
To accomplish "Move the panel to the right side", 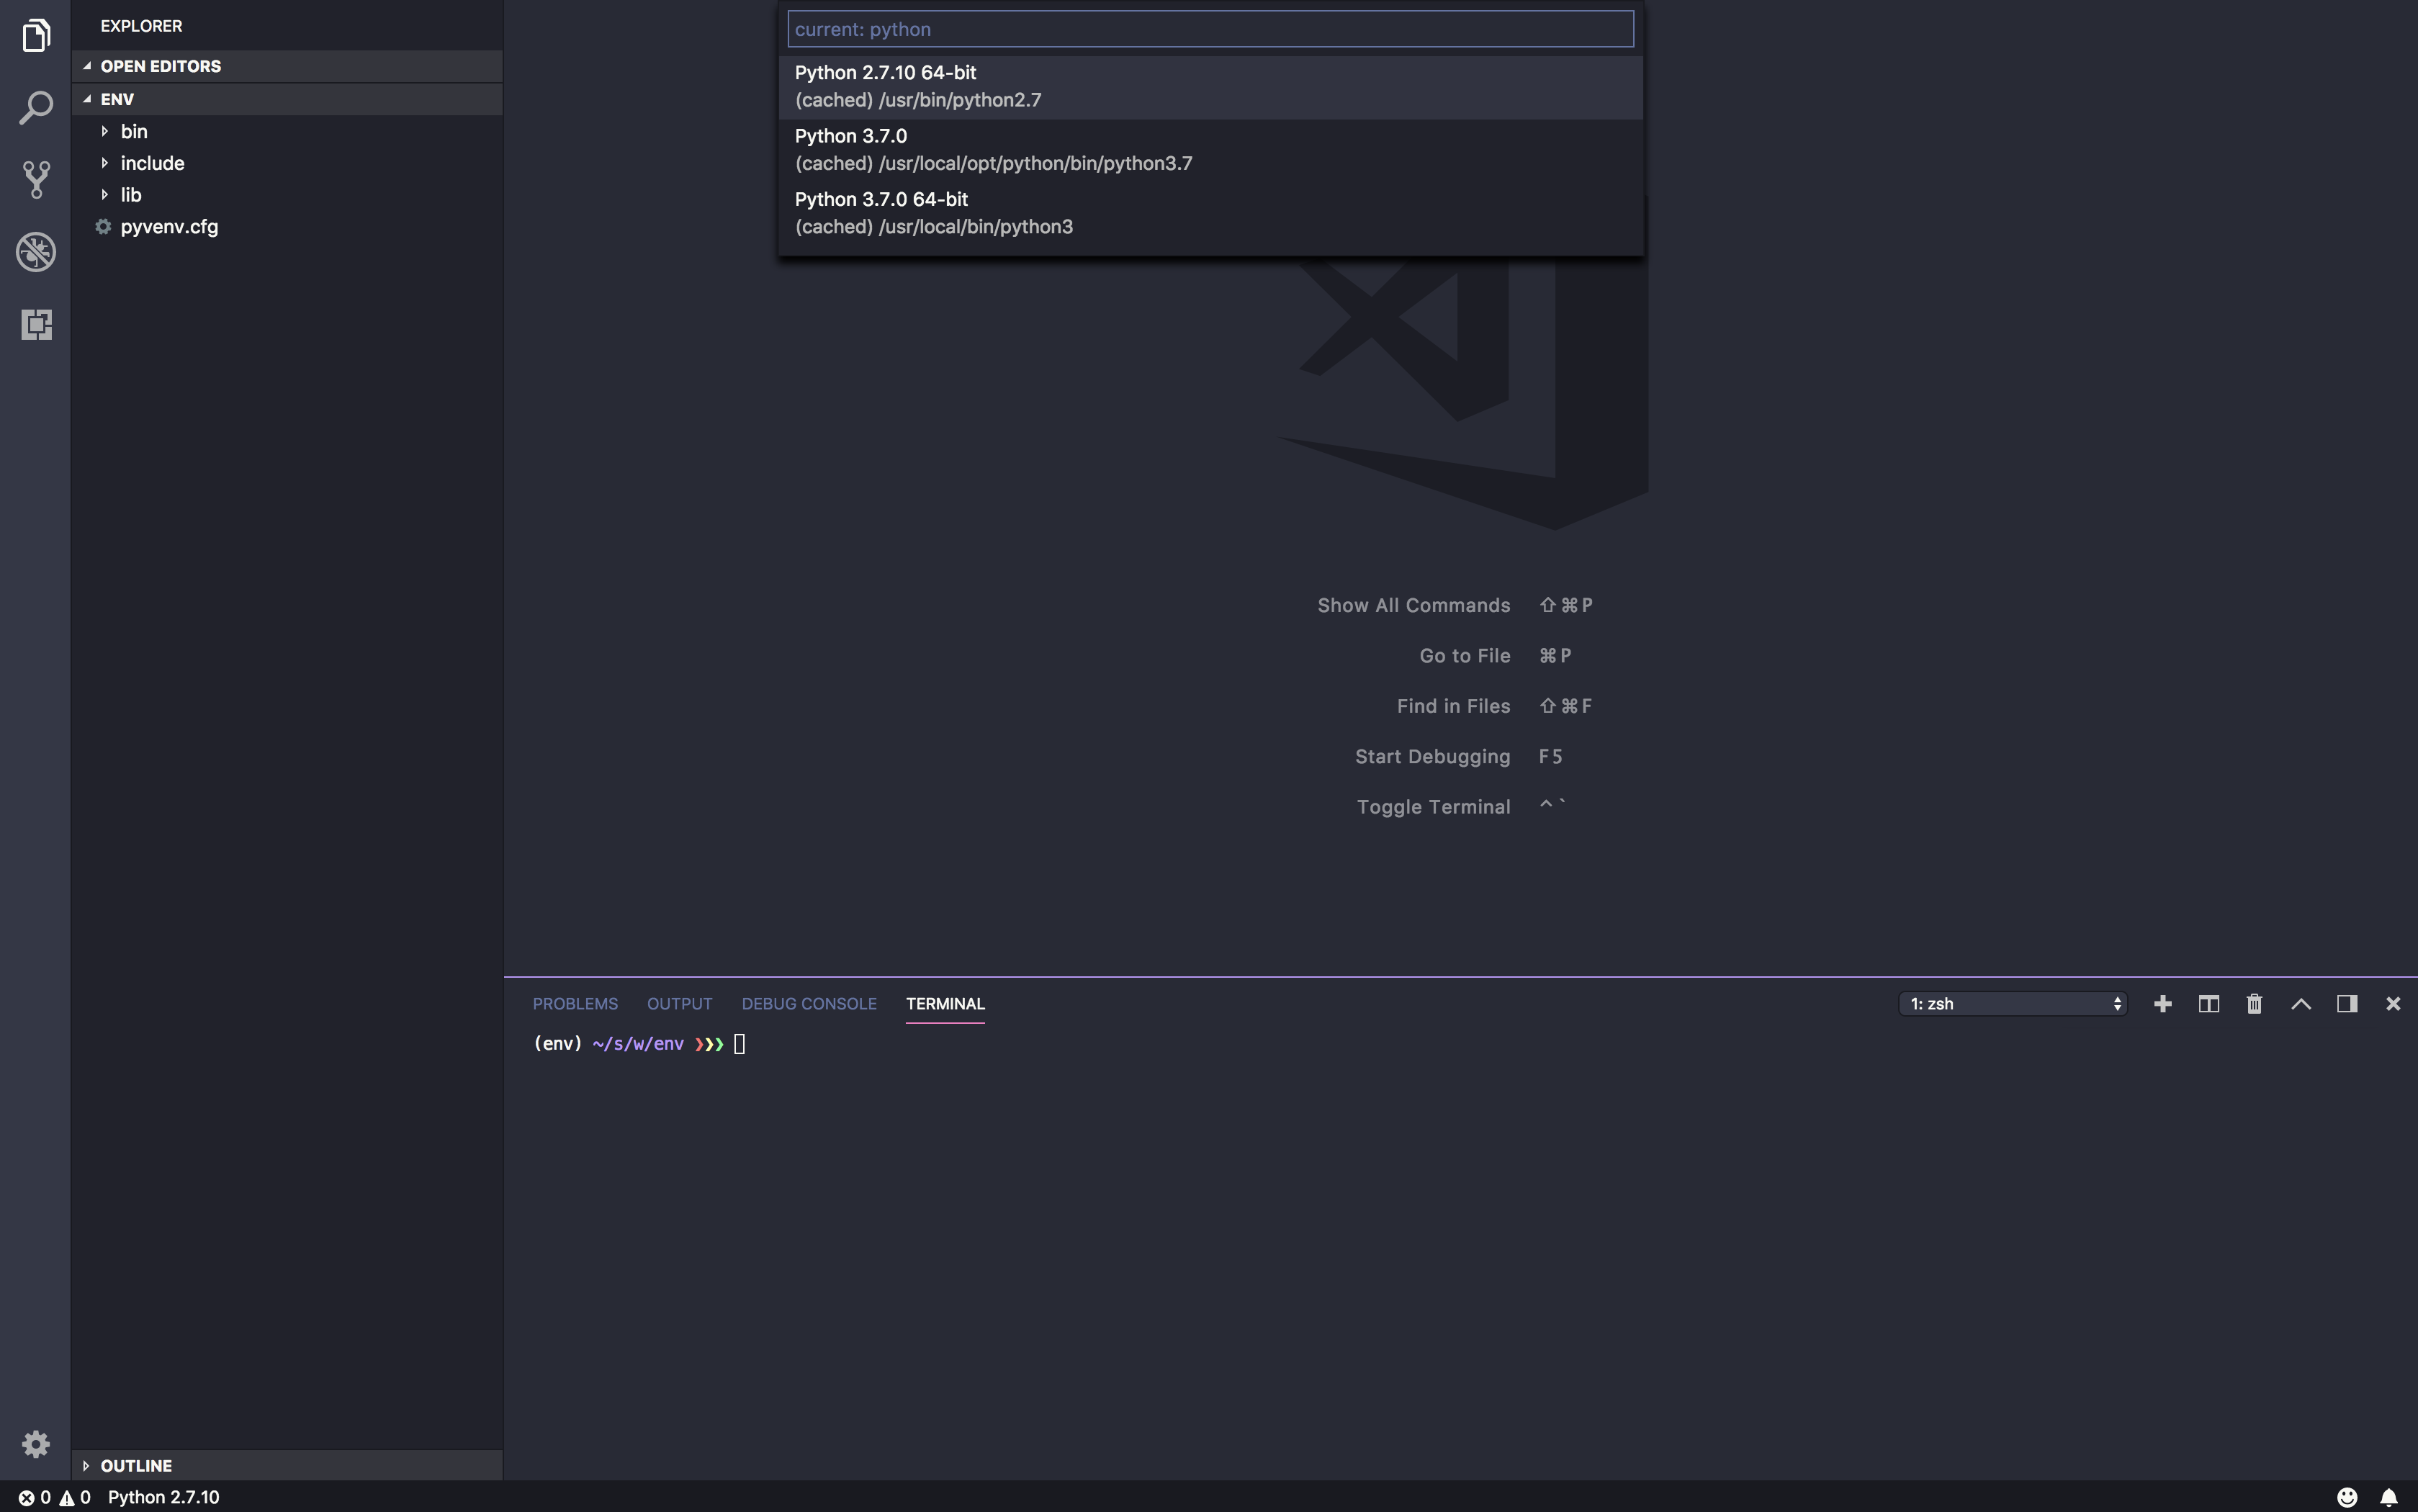I will click(2346, 1003).
